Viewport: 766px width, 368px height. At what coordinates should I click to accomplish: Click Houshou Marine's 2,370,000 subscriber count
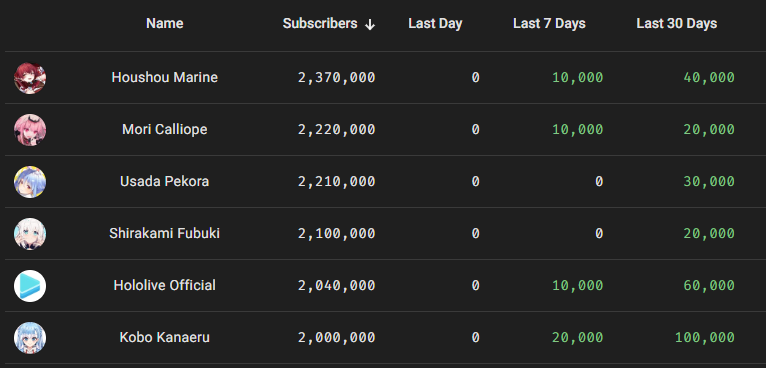(337, 78)
